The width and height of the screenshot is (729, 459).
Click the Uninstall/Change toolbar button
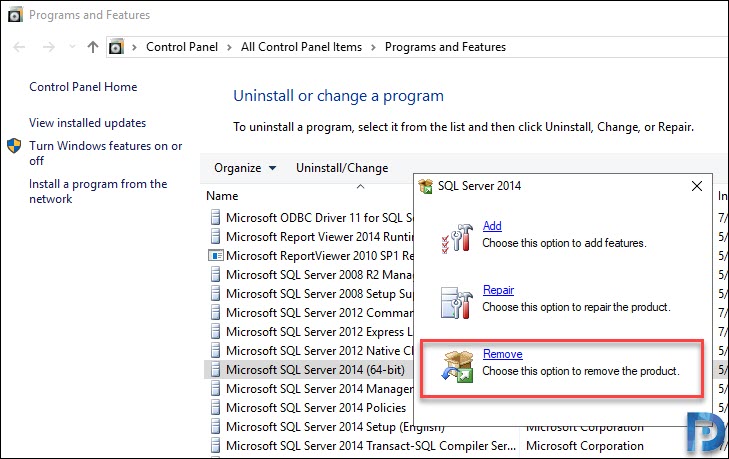tap(342, 168)
